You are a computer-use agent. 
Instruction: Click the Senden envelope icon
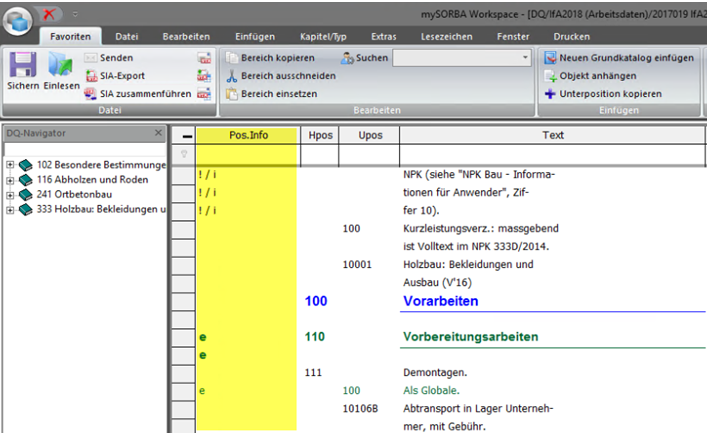click(x=91, y=58)
